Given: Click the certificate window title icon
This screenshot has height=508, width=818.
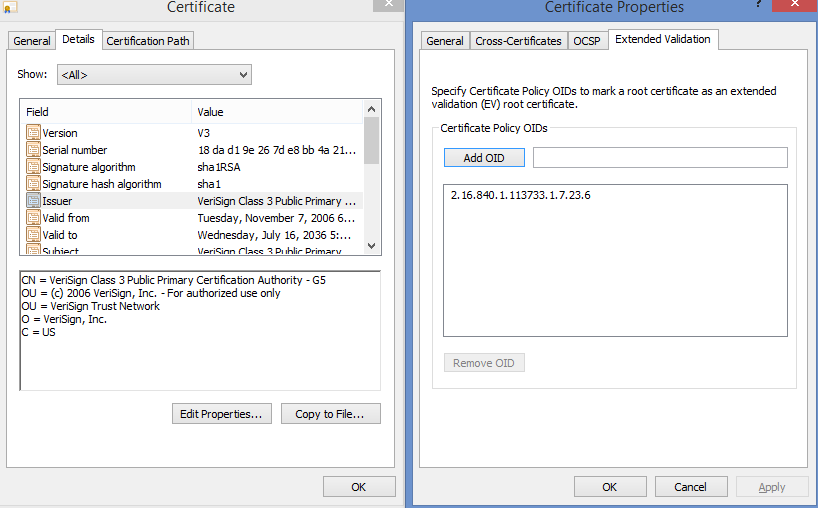Looking at the screenshot, I should click(10, 7).
